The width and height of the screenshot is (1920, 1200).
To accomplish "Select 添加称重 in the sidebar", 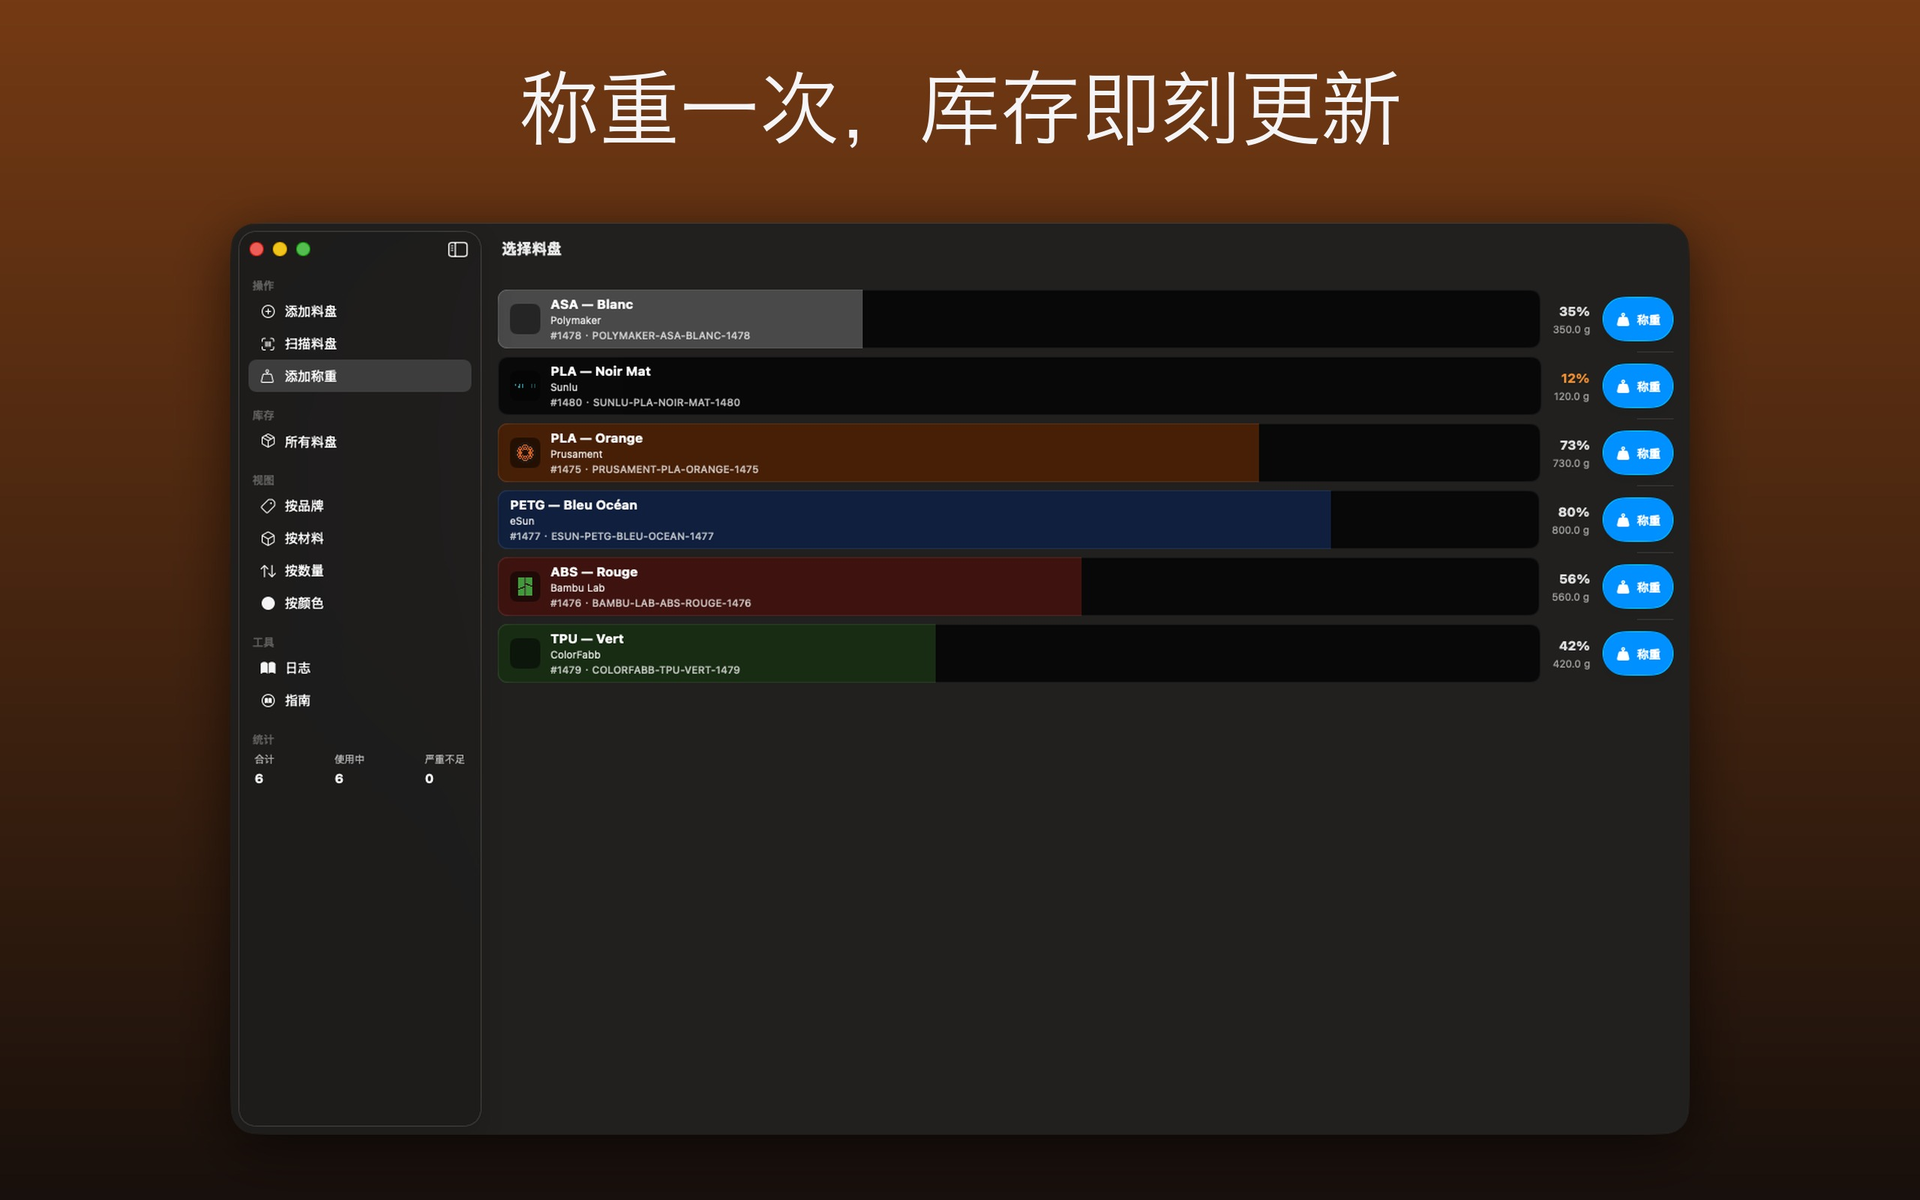I will tap(360, 376).
